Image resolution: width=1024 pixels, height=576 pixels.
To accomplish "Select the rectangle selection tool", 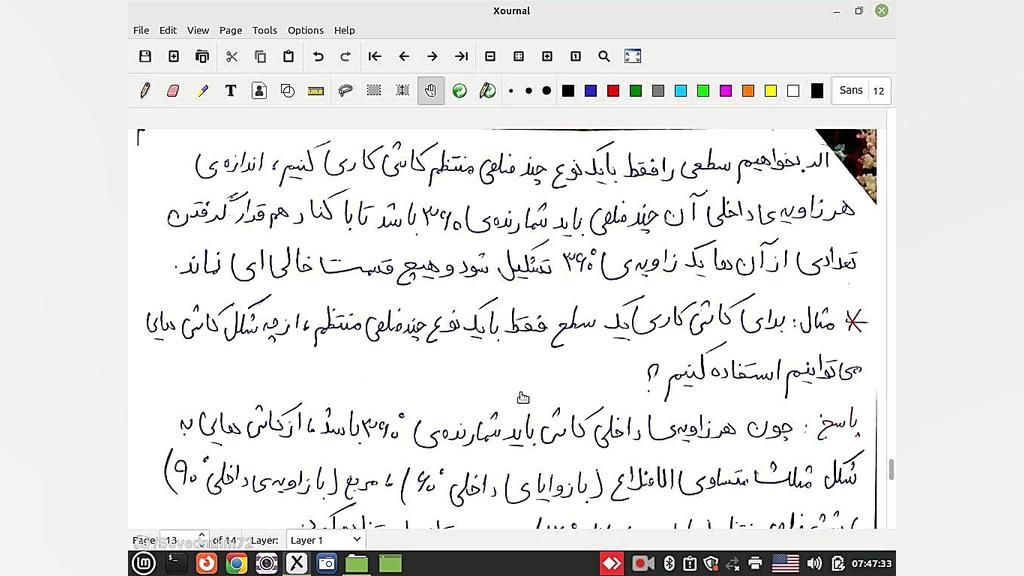I will [374, 91].
